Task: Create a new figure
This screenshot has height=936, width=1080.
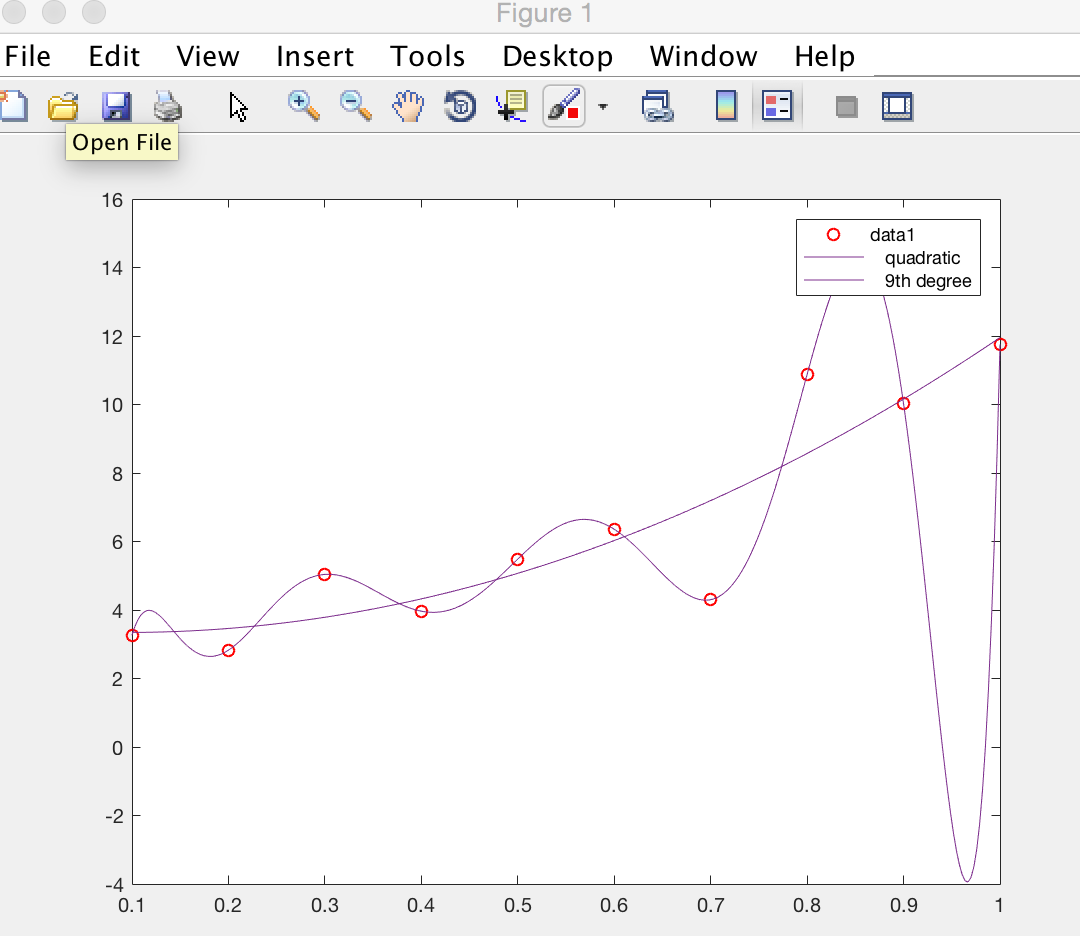Action: click(x=13, y=106)
